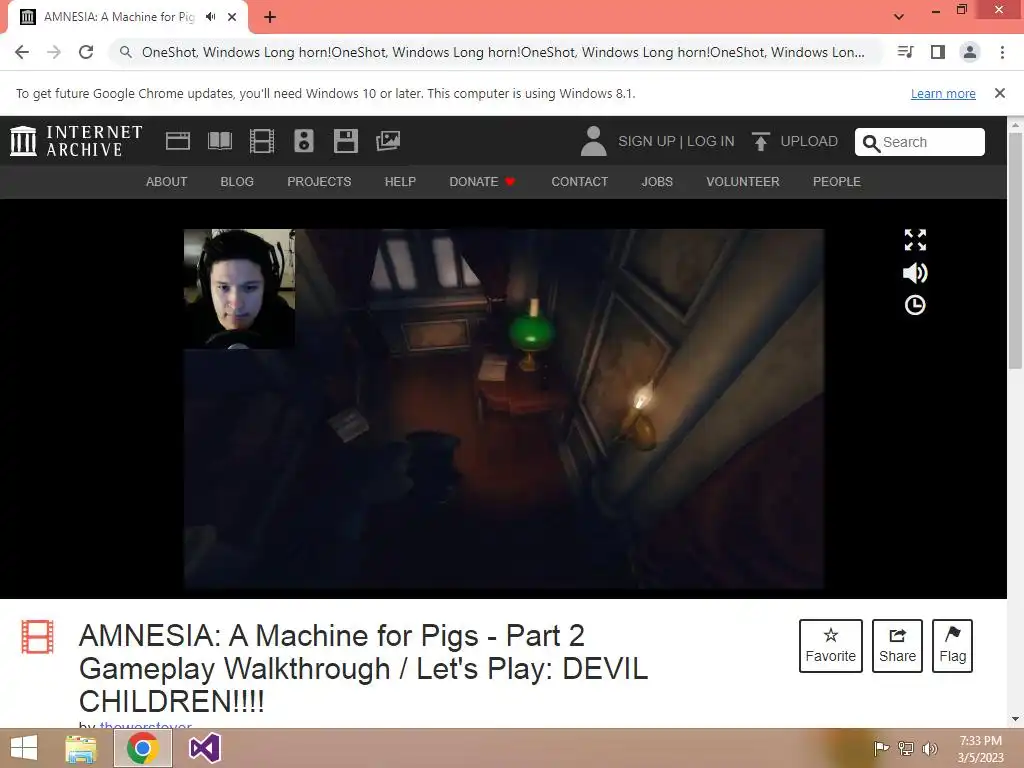Open File Explorer from the taskbar
Viewport: 1024px width, 768px height.
[x=81, y=748]
